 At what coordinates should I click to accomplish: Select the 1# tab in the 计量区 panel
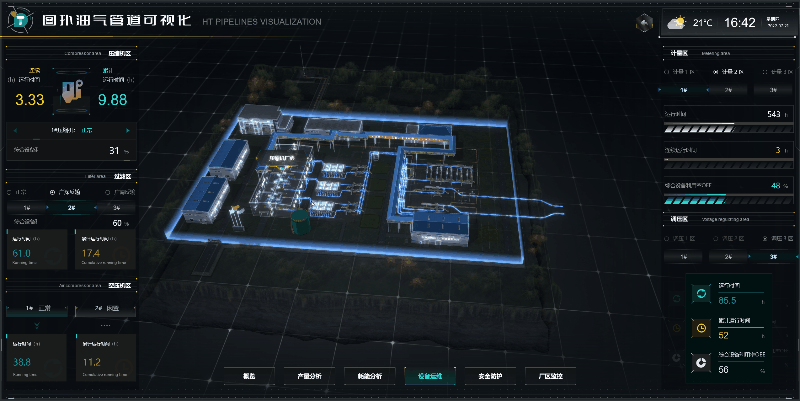point(684,90)
